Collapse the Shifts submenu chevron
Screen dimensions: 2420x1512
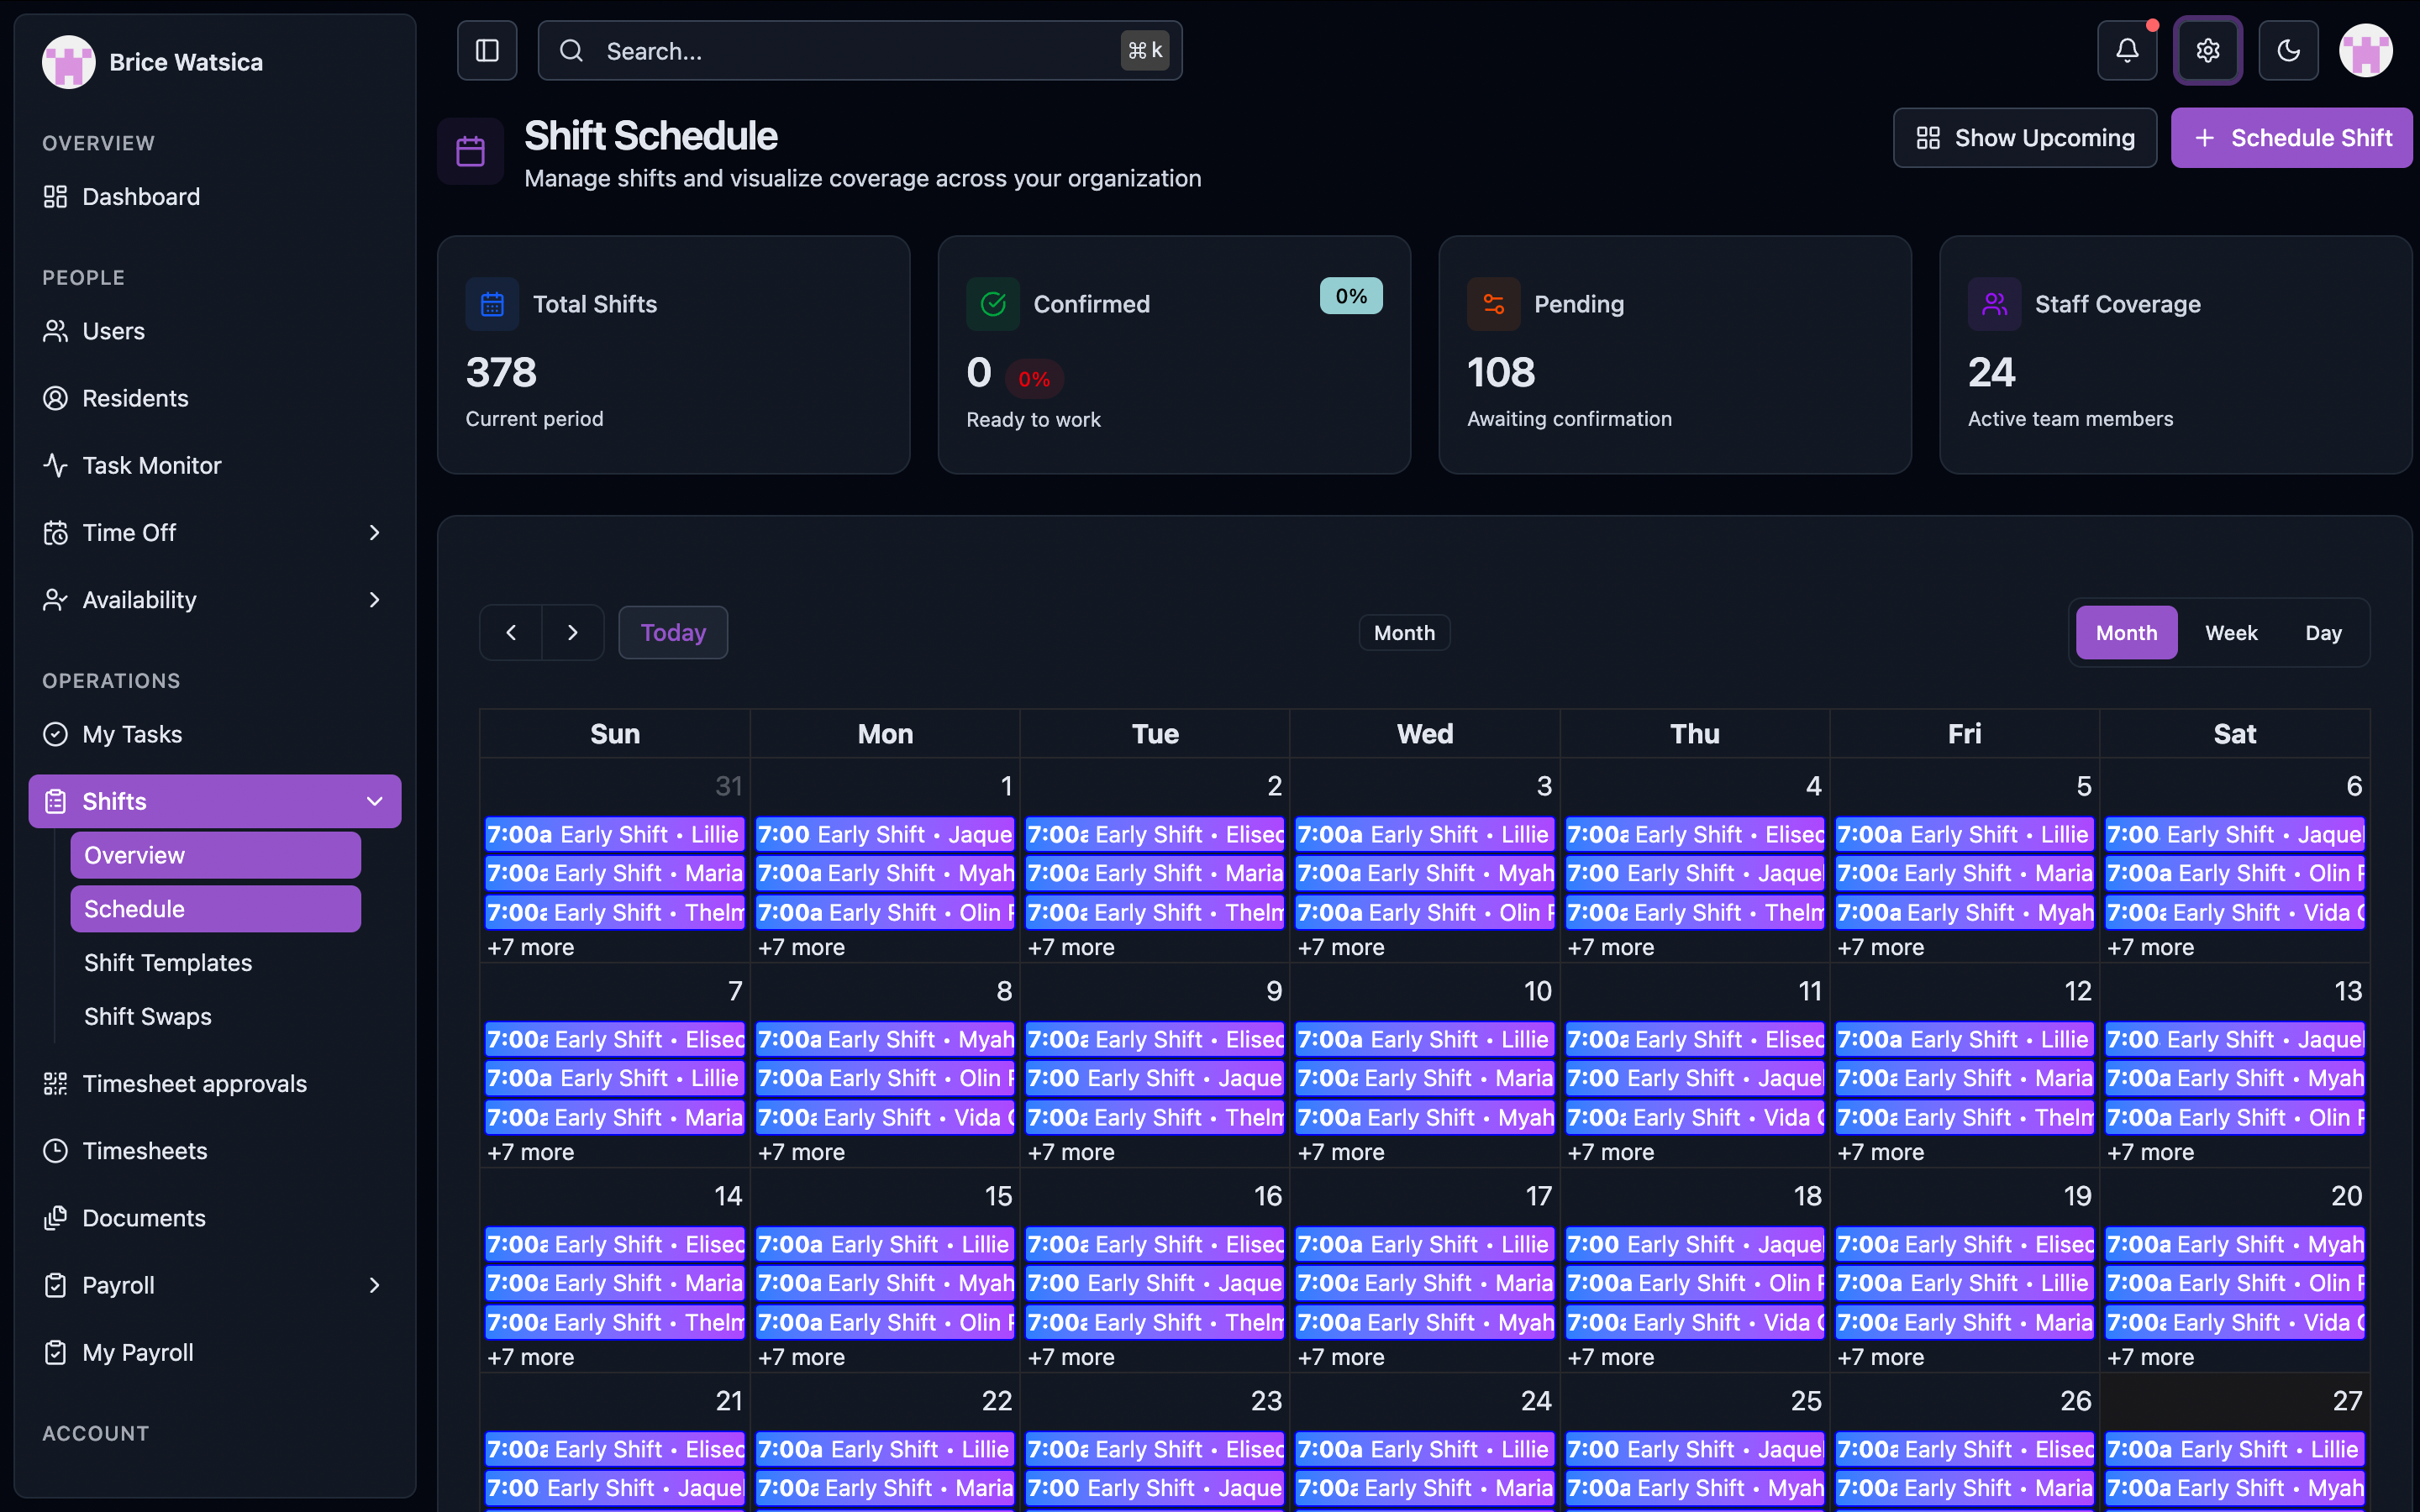click(x=375, y=801)
